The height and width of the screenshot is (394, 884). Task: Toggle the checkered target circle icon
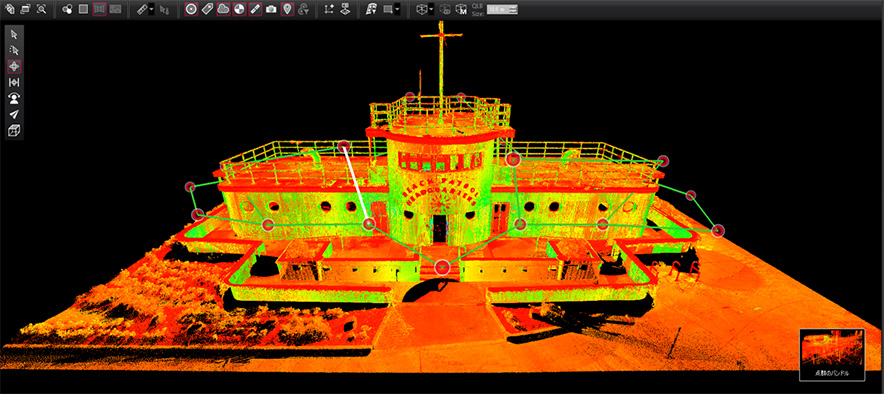(239, 9)
